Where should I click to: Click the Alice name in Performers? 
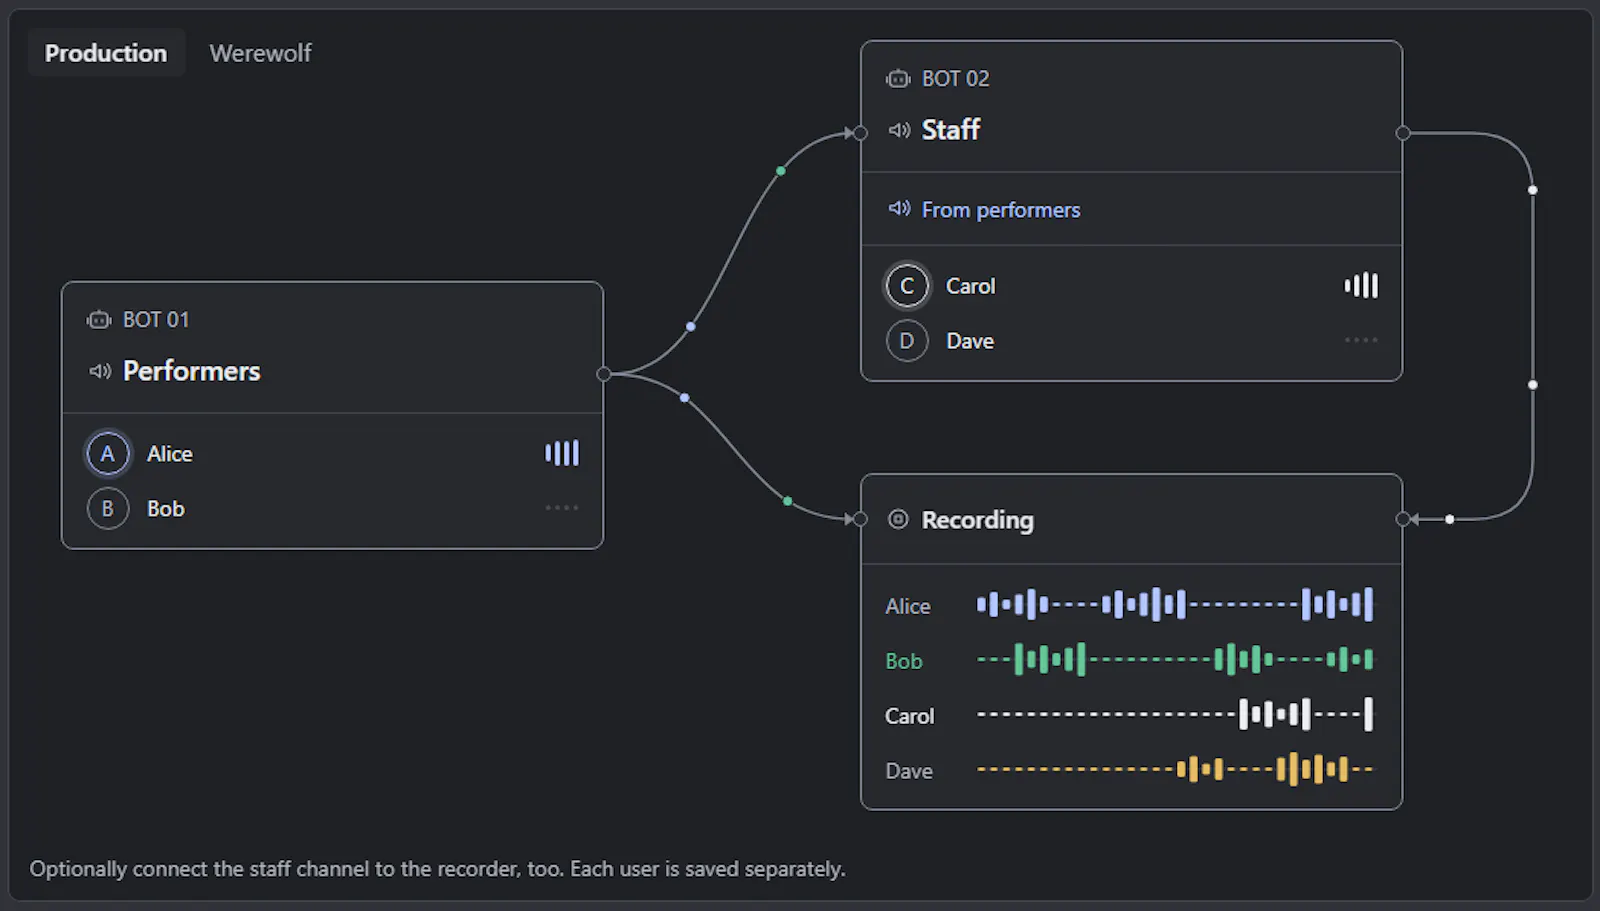170,454
